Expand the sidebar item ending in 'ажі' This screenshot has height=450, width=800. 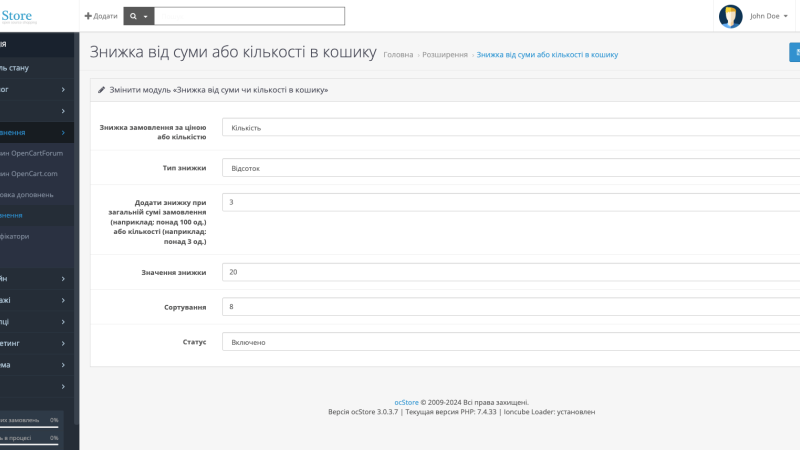tap(37, 300)
